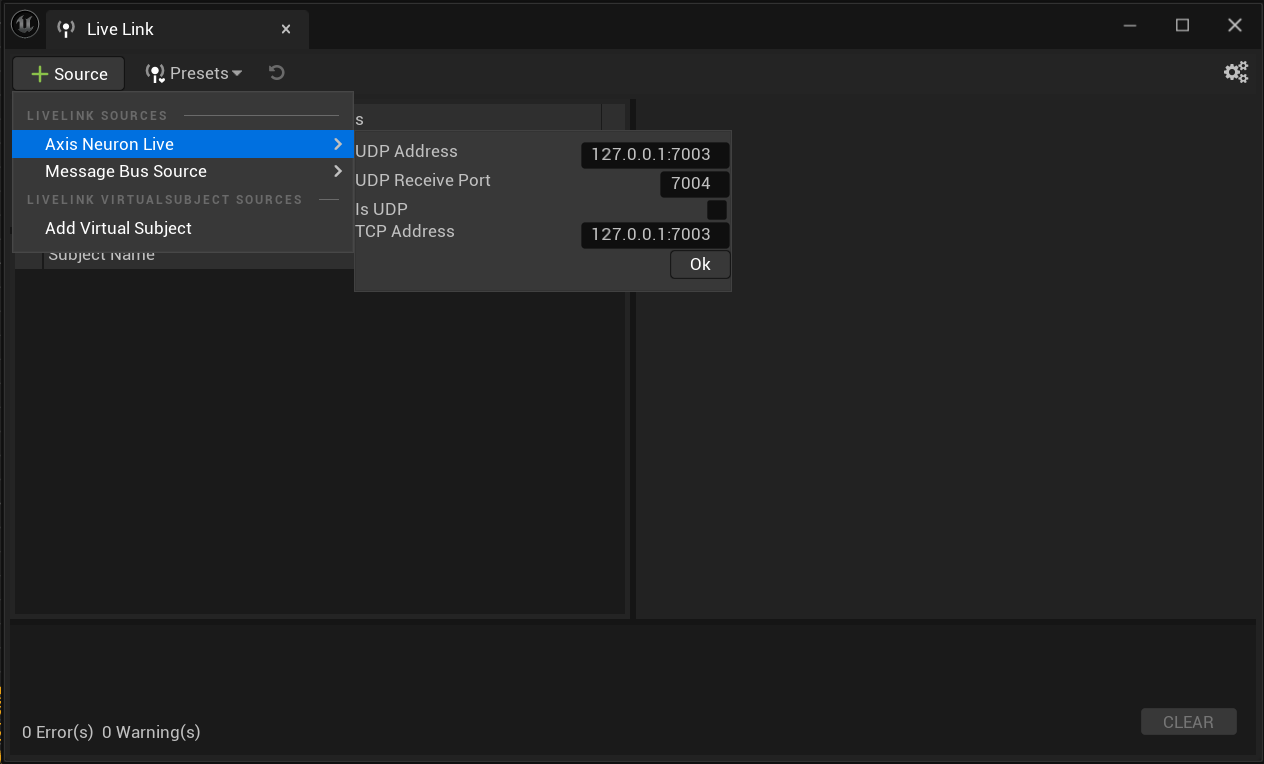Click the green plus Source button
Image resolution: width=1264 pixels, height=764 pixels.
click(69, 74)
